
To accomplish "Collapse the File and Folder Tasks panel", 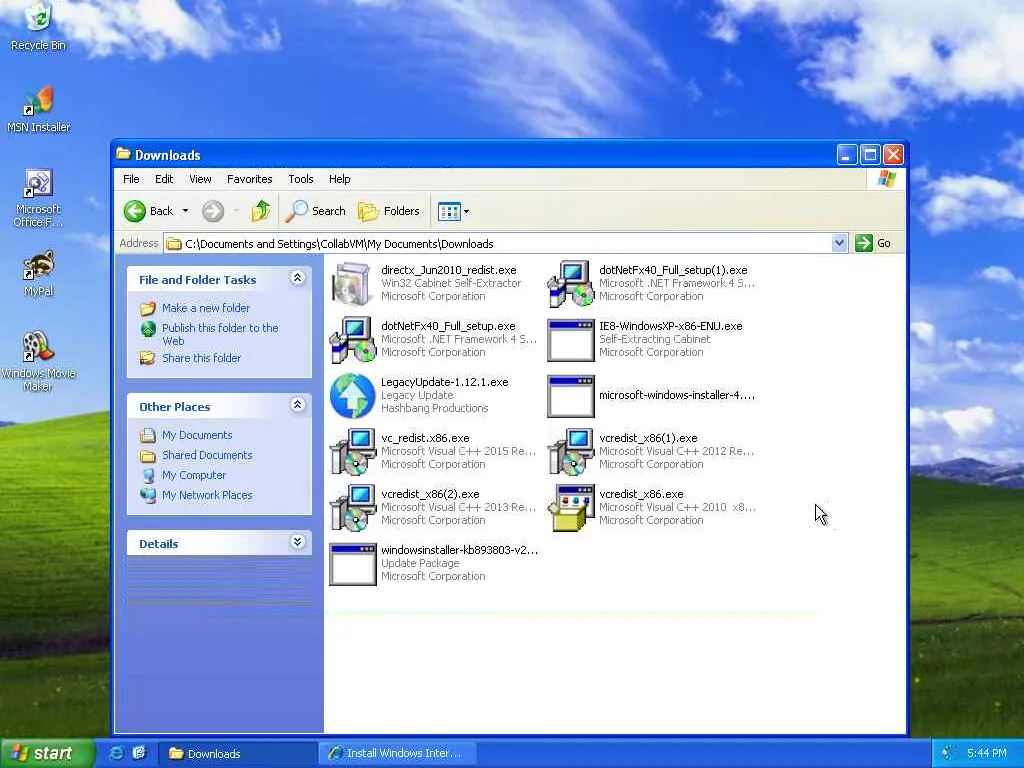I will (x=297, y=279).
